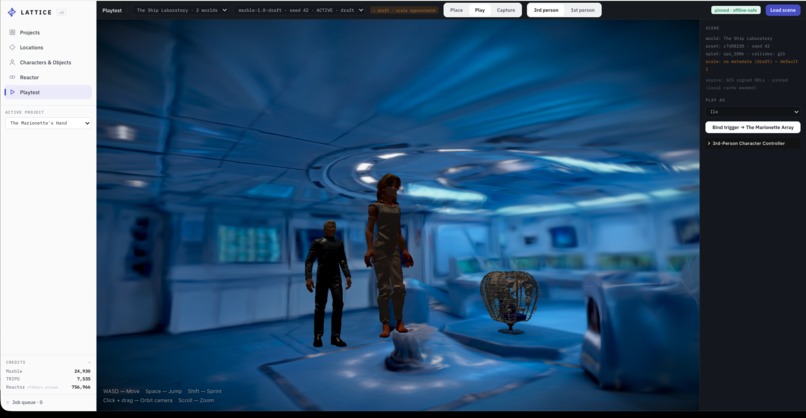The width and height of the screenshot is (806, 418).
Task: Click the Lattice logo icon
Action: coord(11,12)
